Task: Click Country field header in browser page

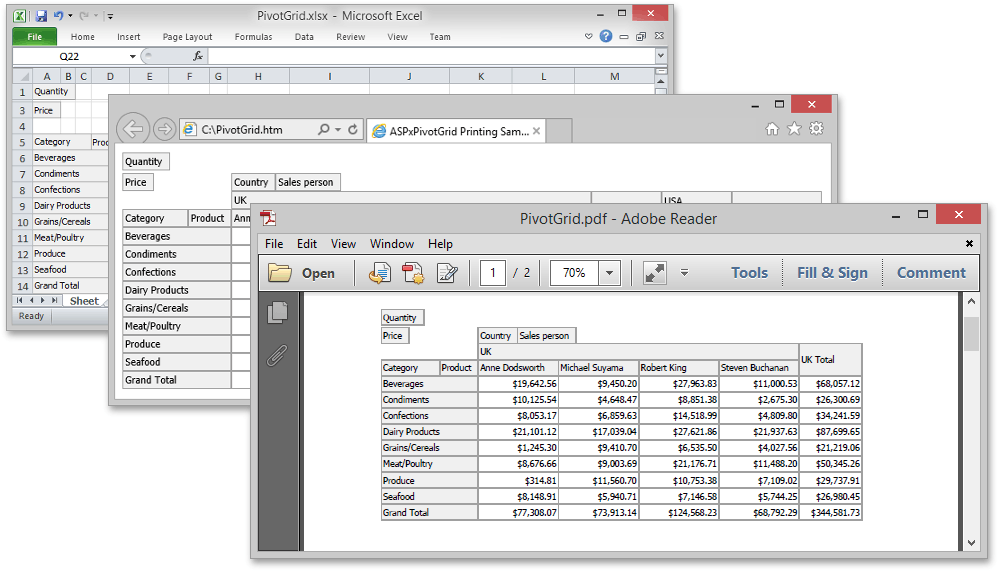Action: [253, 182]
